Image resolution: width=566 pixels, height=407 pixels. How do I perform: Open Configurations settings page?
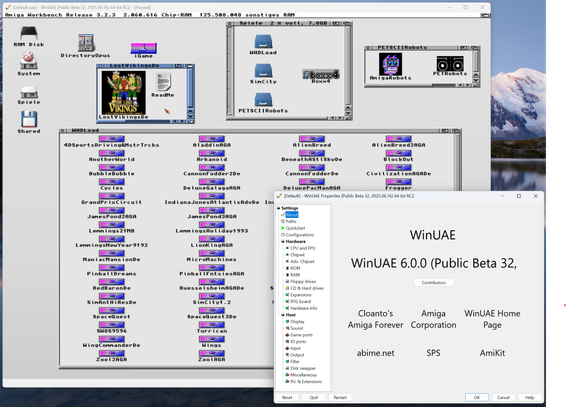click(x=300, y=235)
